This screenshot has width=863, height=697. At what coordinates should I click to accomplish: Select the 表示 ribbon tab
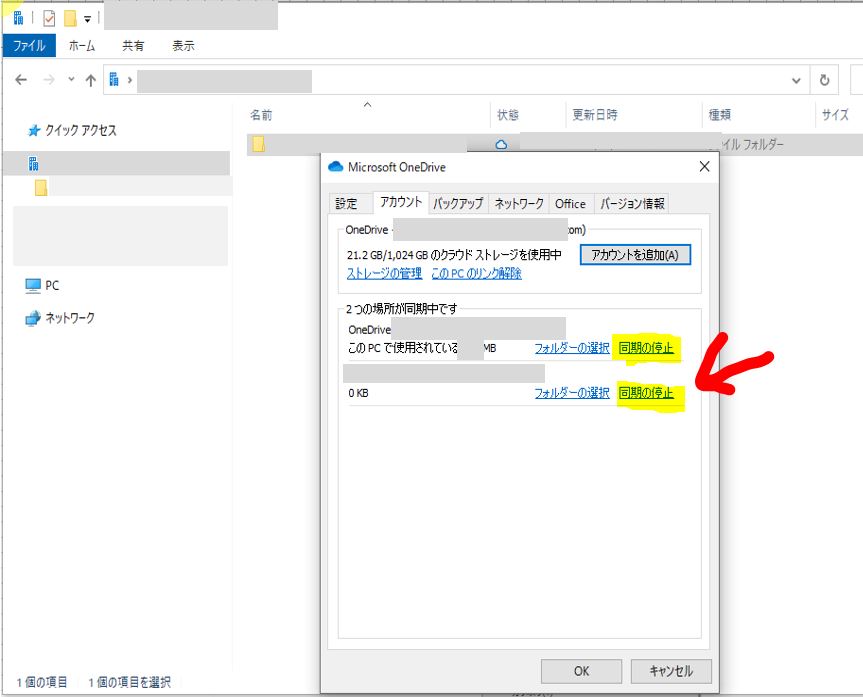[x=183, y=46]
